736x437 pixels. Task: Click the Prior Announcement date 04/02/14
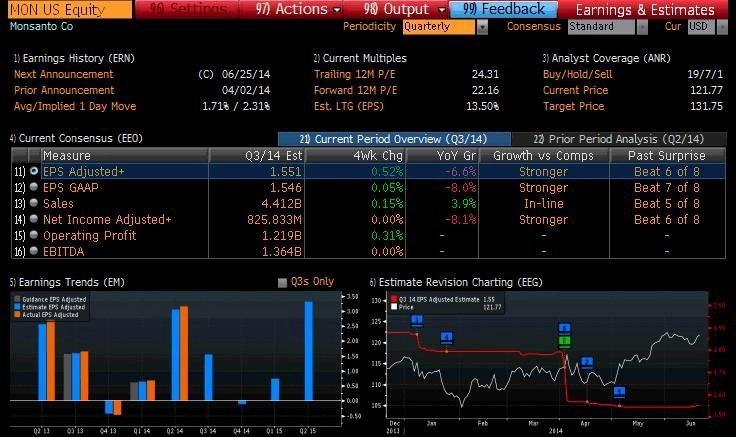(245, 90)
